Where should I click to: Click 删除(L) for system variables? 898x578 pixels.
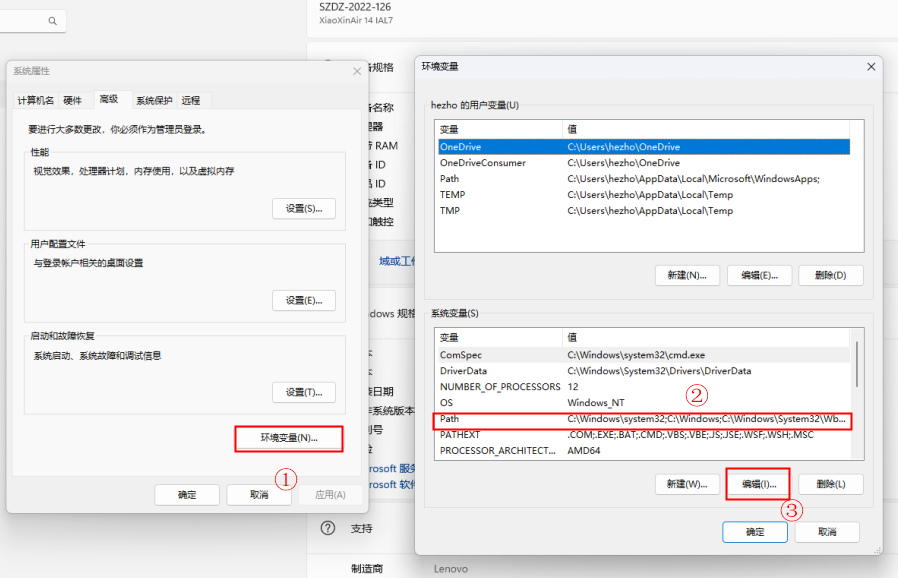pyautogui.click(x=831, y=484)
